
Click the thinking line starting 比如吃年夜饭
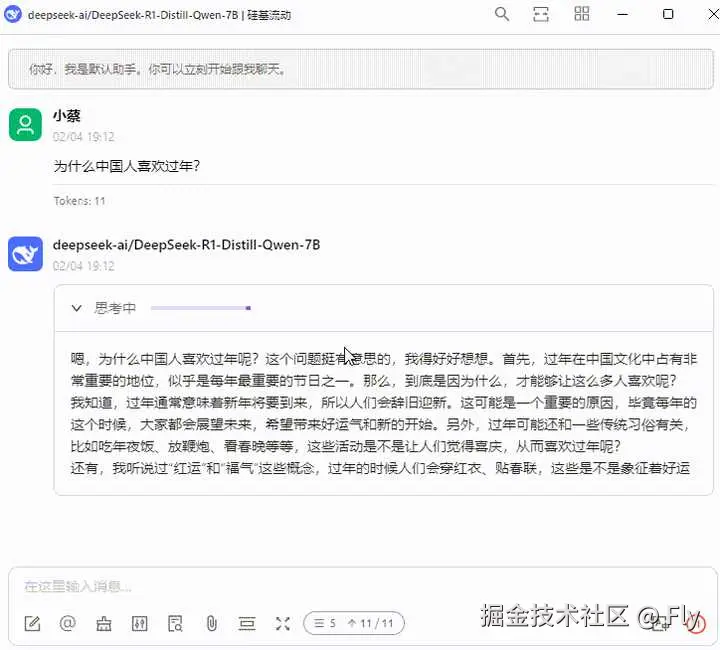(x=346, y=446)
